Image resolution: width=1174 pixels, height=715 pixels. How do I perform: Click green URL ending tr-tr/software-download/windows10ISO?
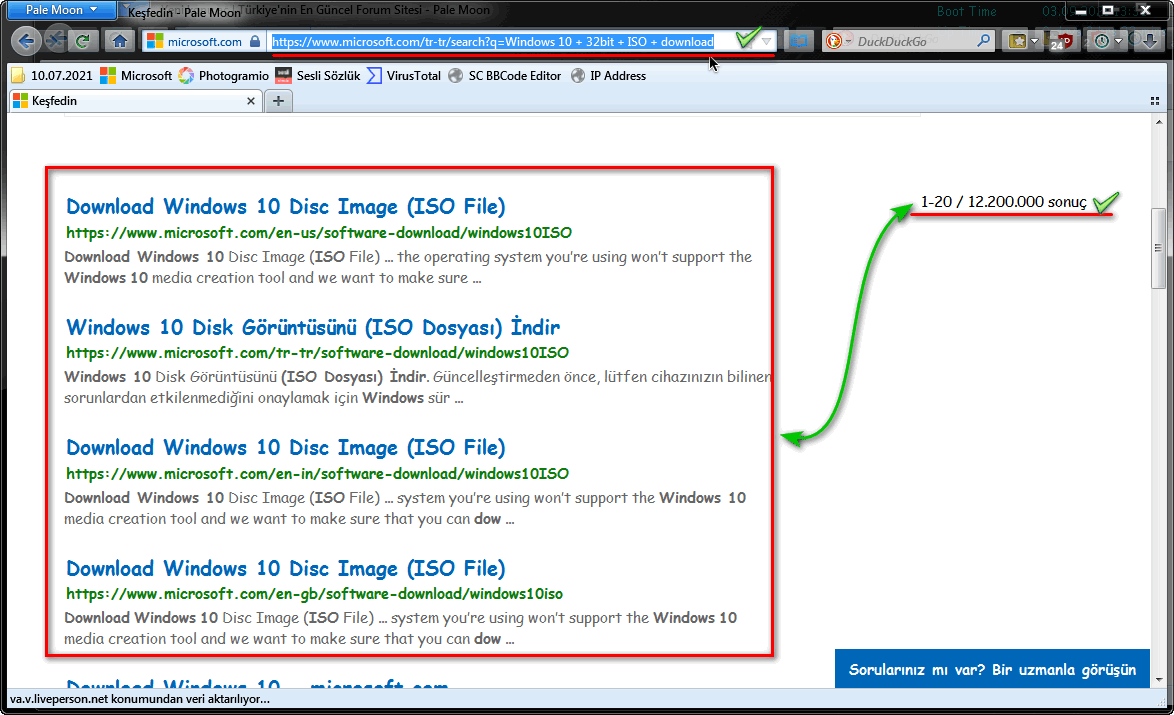coord(317,353)
